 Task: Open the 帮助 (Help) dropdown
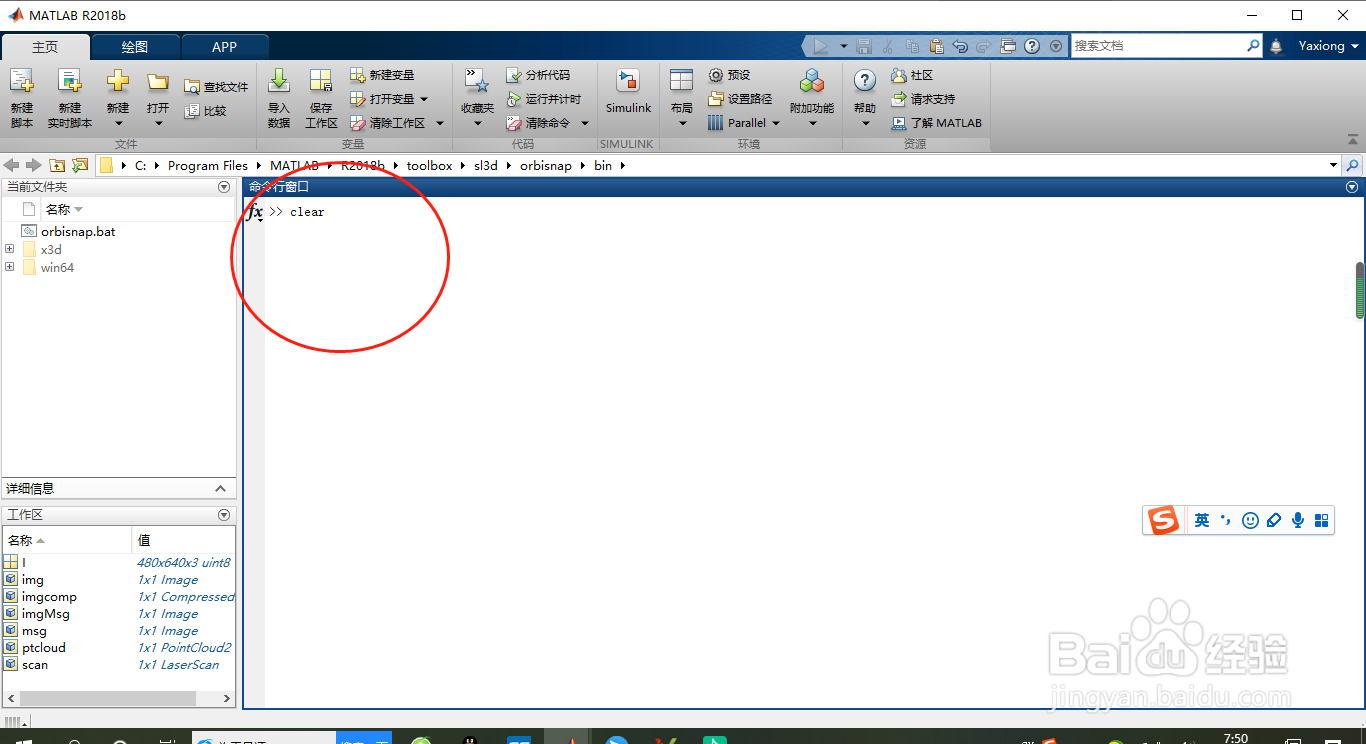pyautogui.click(x=865, y=124)
